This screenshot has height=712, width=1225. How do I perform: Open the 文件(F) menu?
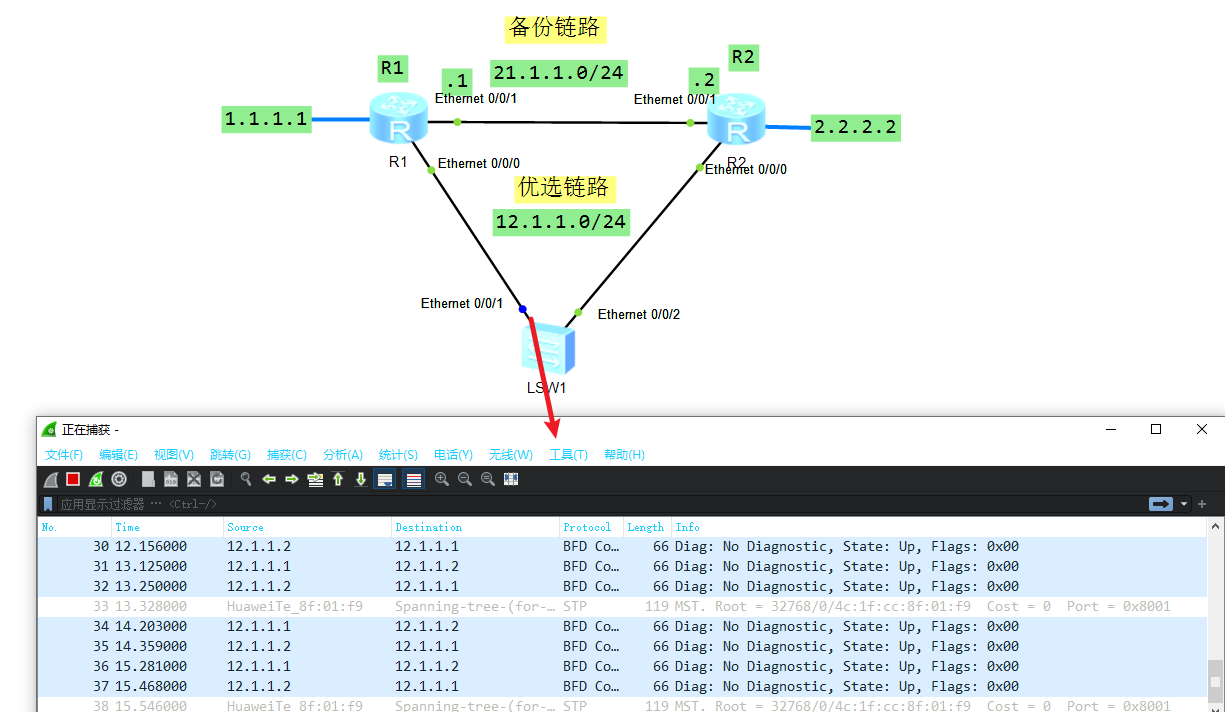(64, 455)
